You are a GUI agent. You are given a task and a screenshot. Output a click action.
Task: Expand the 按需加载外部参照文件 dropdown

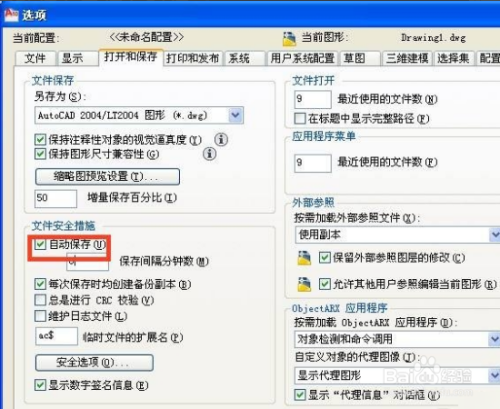495,235
